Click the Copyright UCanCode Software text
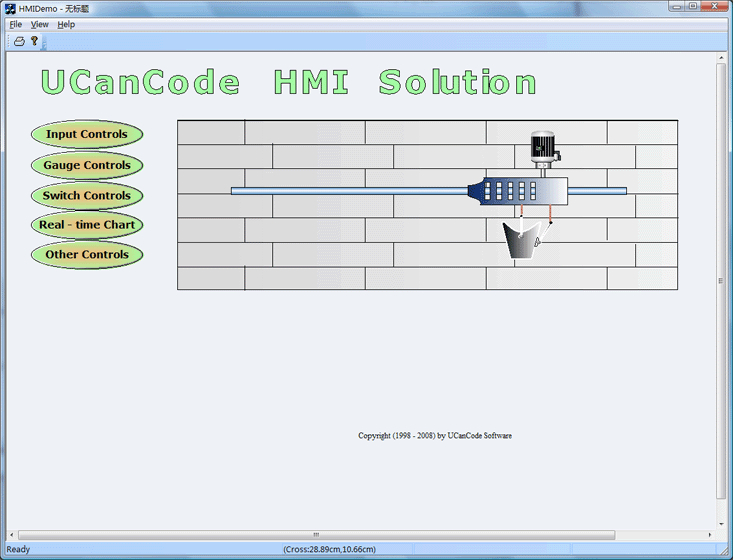The height and width of the screenshot is (560, 733). click(435, 436)
